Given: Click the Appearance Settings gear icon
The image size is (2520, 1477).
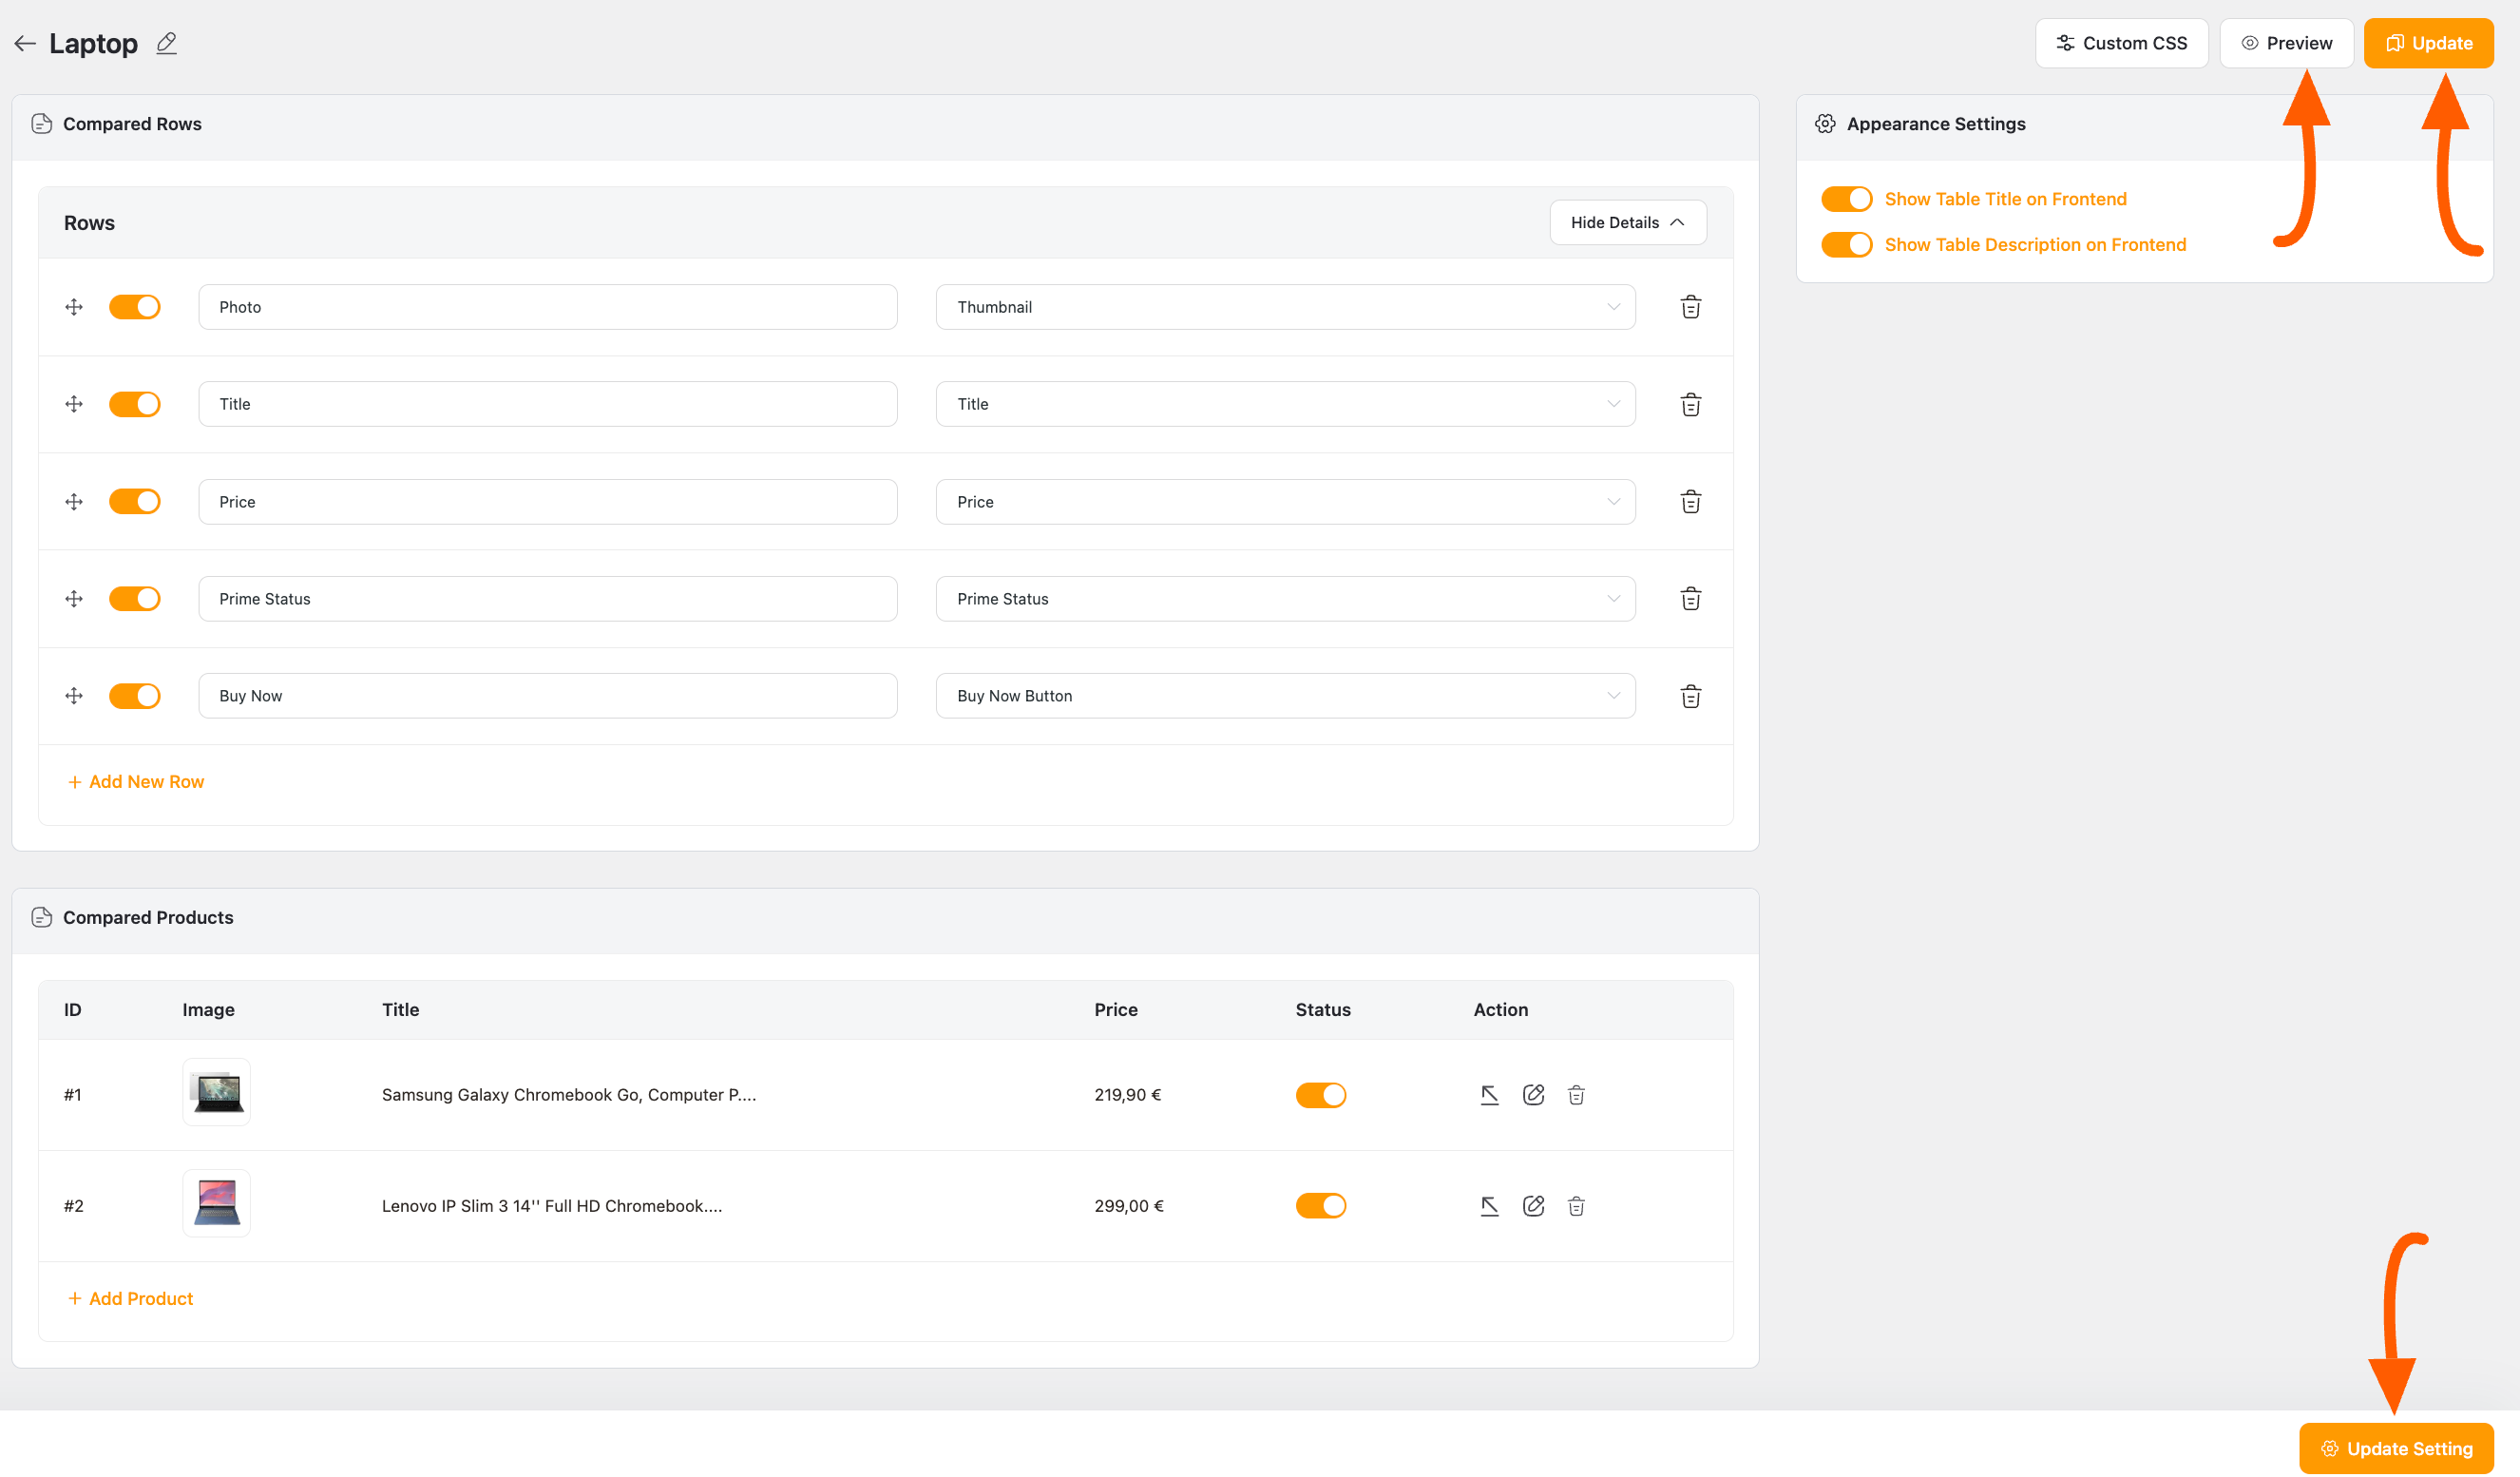Looking at the screenshot, I should pos(1825,124).
